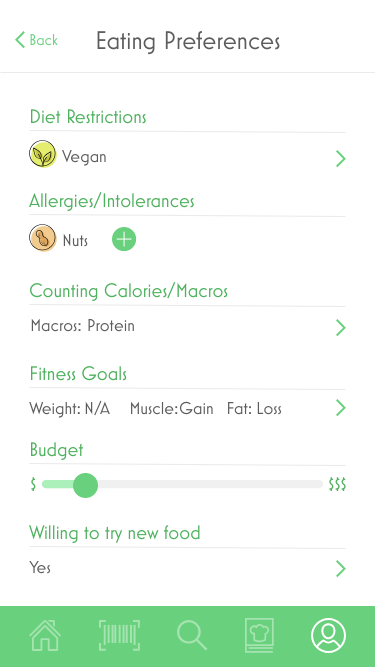
Task: Expand Willing to try new food chevron
Action: 341,568
